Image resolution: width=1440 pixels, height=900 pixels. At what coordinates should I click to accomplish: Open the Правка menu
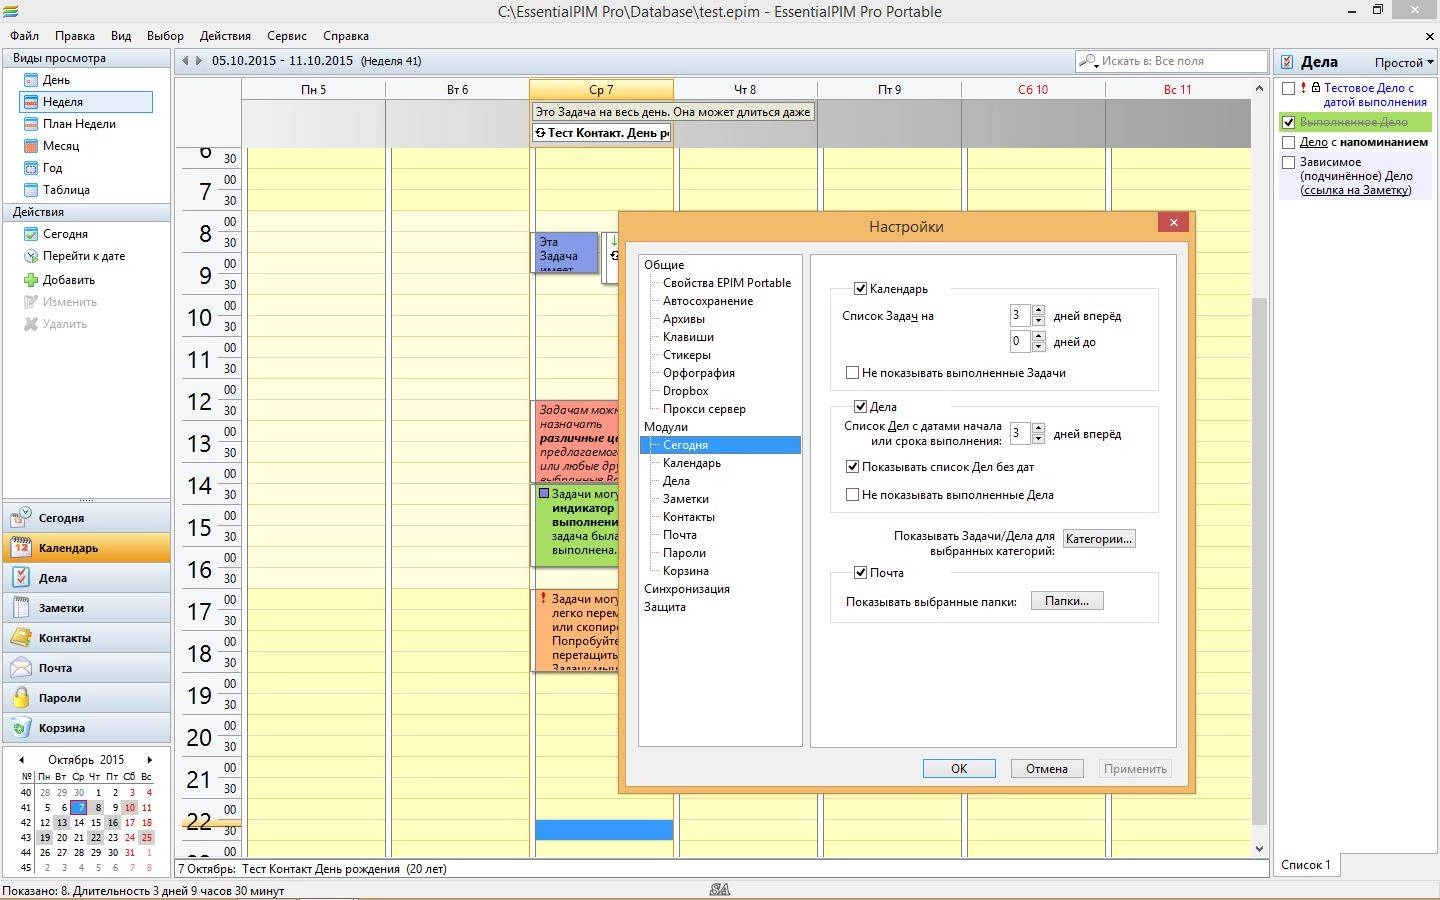click(x=75, y=36)
